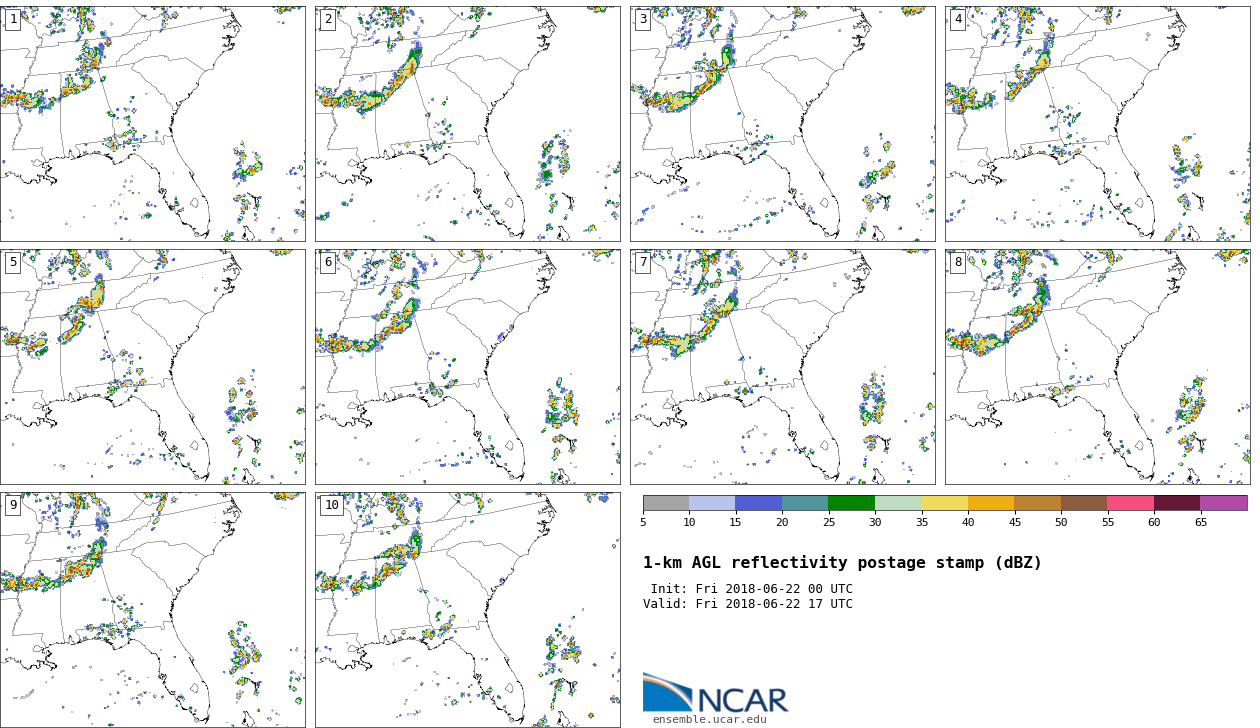Select ensemble member 5 map panel
Screen dimensions: 1260x728
click(152, 367)
